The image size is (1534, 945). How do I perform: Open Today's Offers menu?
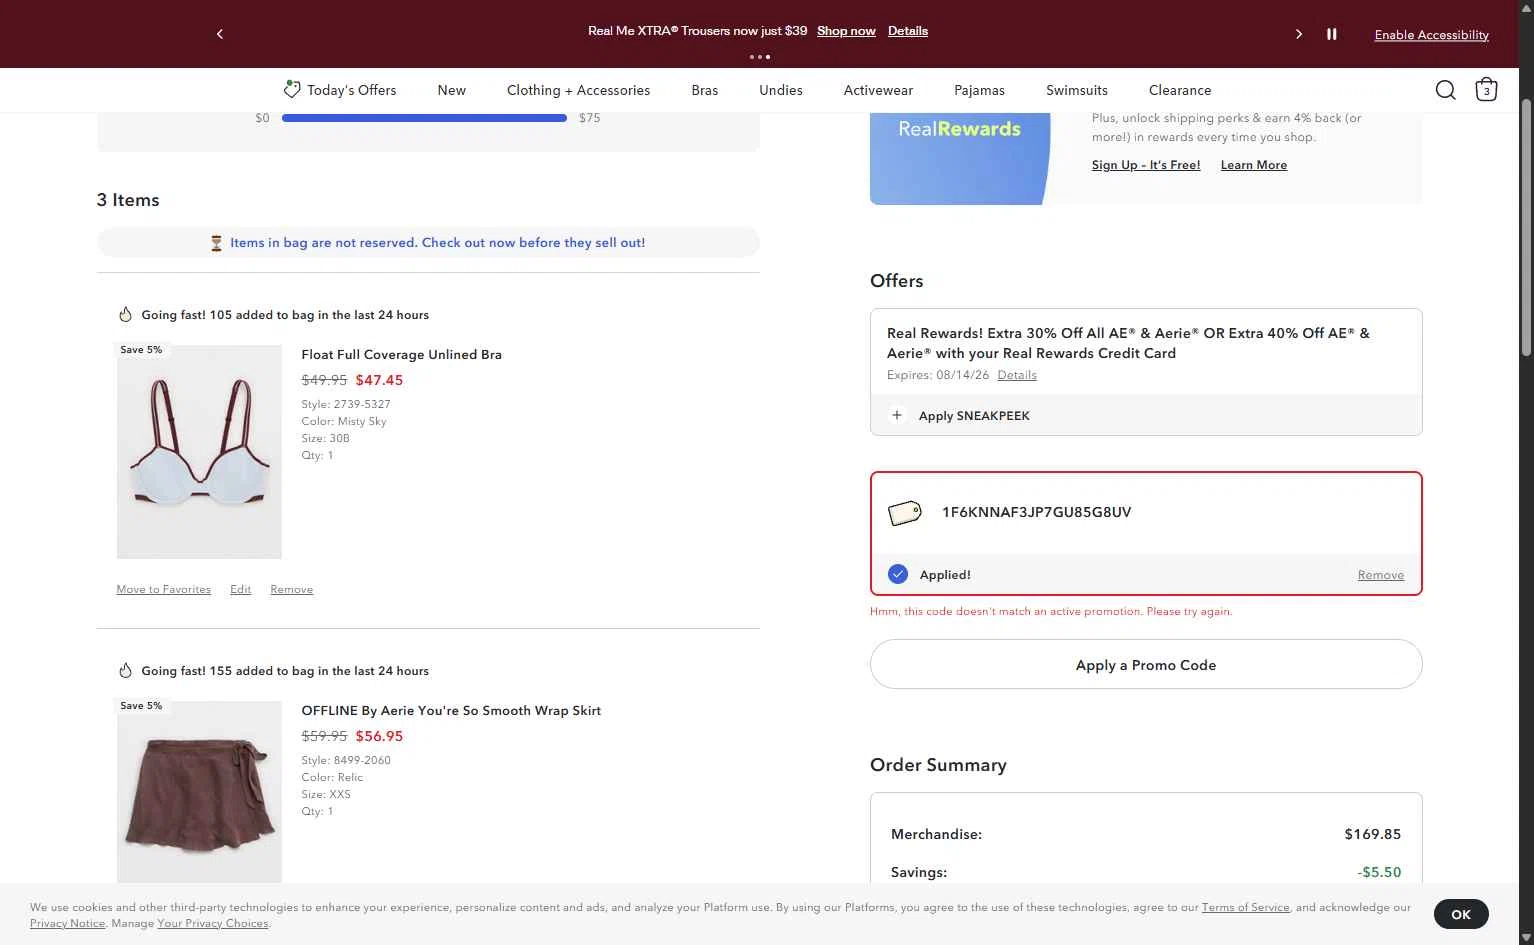pos(351,90)
